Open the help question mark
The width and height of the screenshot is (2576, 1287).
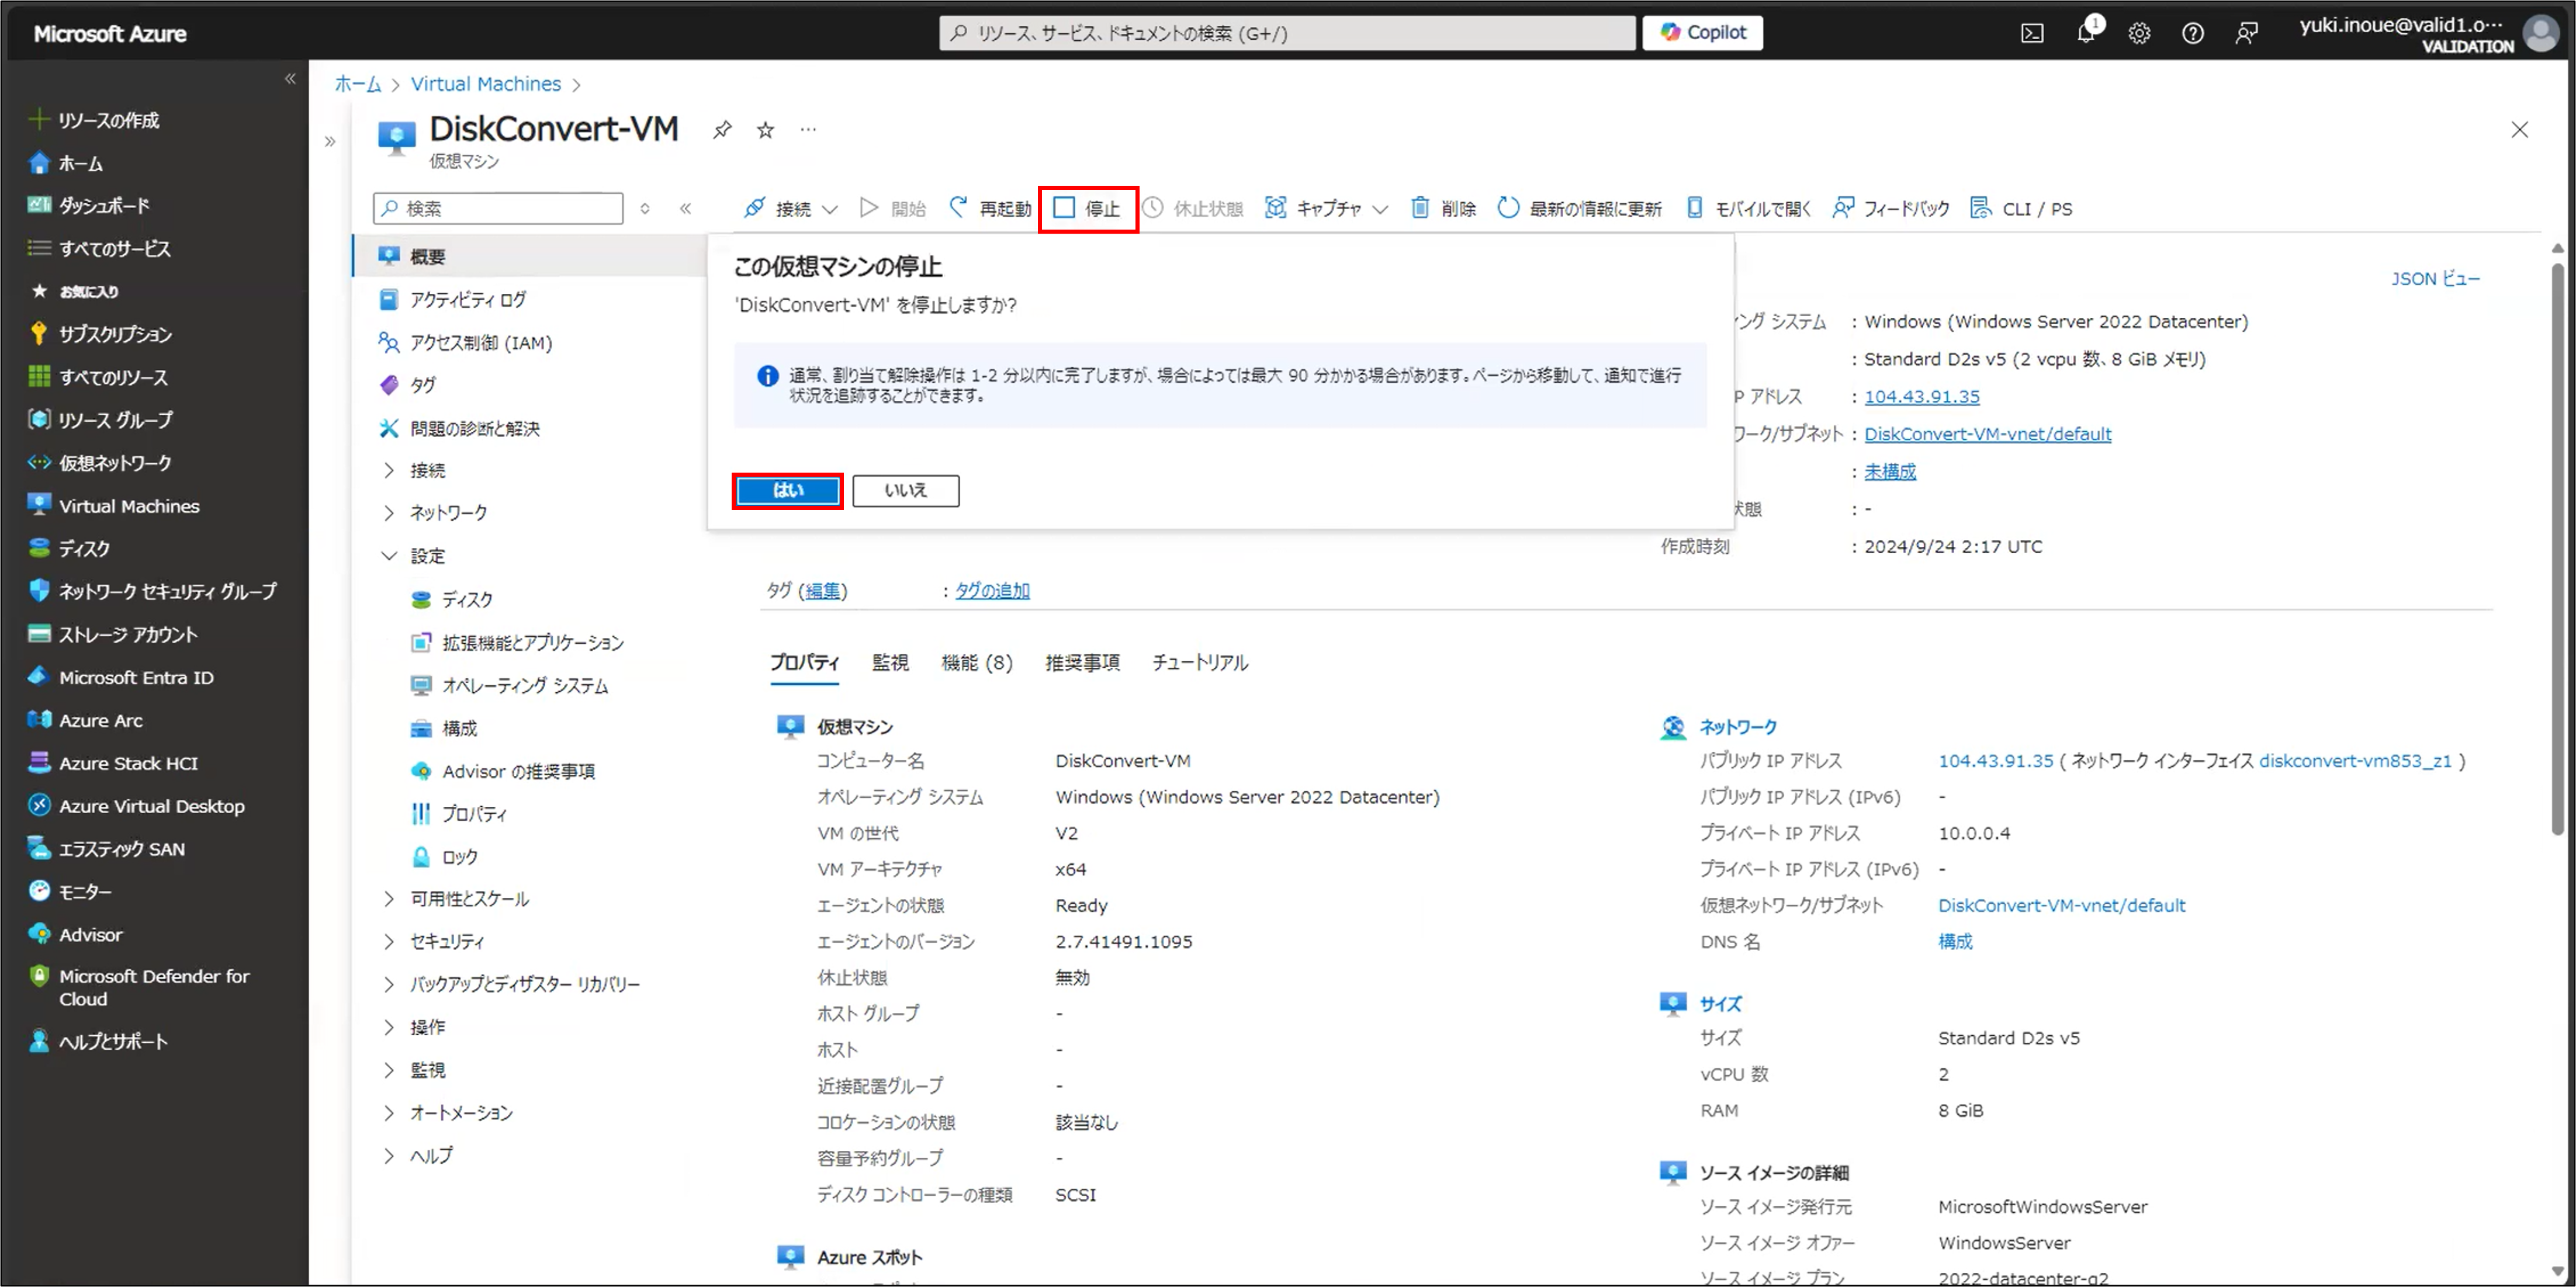(x=2193, y=33)
